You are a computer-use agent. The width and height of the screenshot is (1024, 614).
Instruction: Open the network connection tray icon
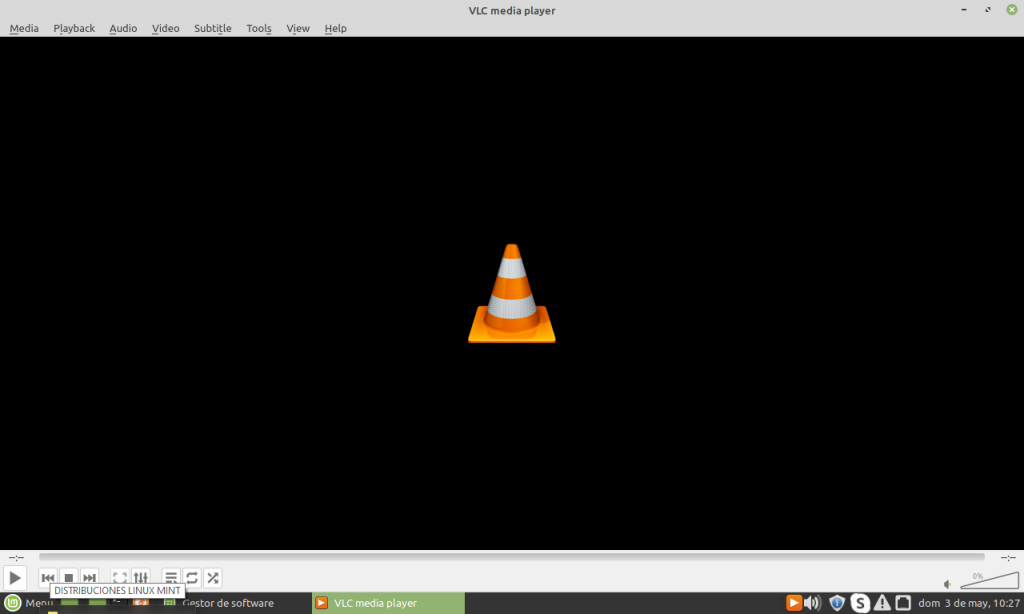pos(903,603)
